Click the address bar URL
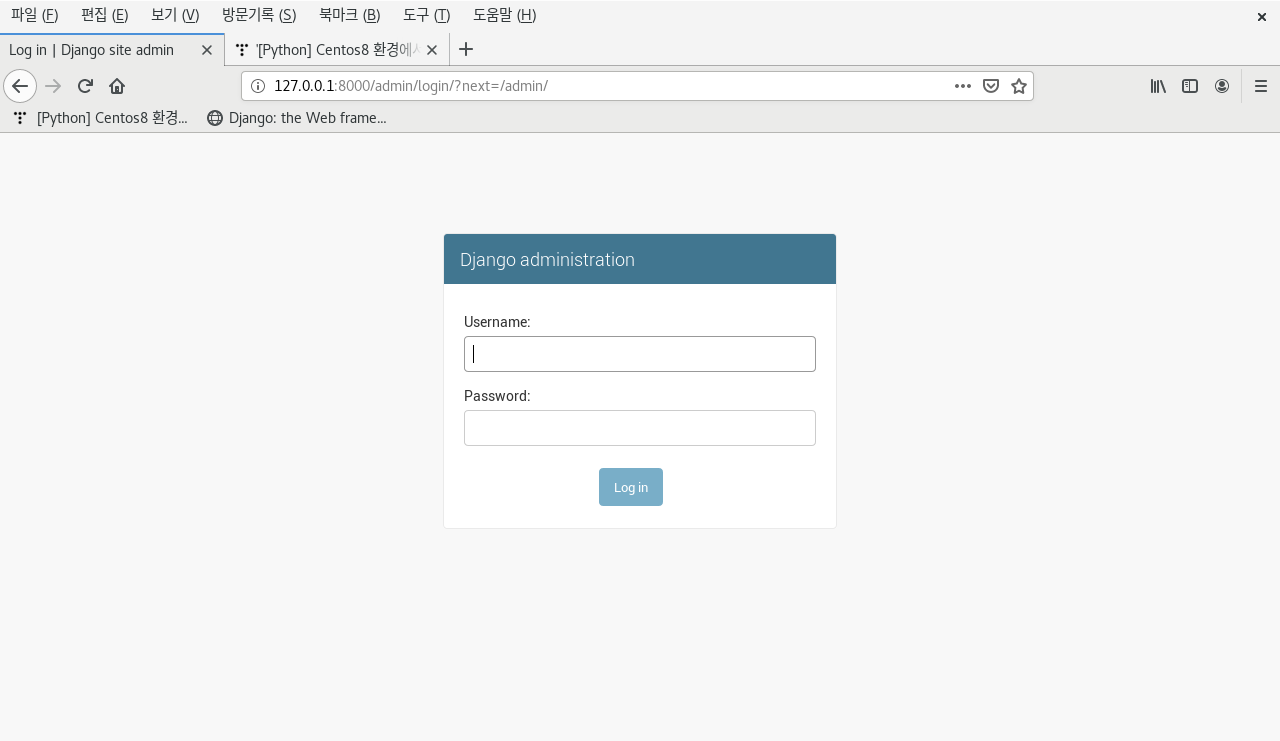The height and width of the screenshot is (741, 1280). pos(411,86)
